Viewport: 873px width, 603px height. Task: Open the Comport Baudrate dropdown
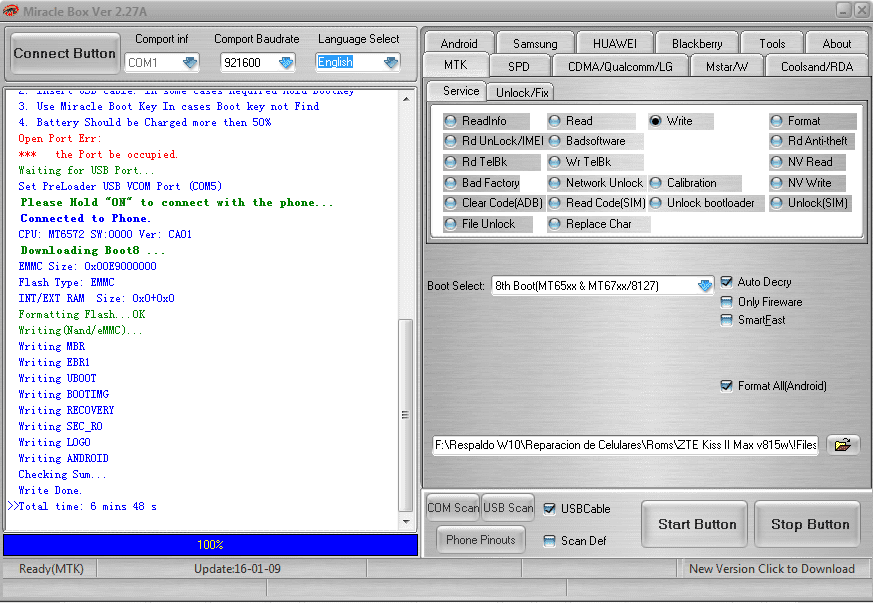[286, 62]
